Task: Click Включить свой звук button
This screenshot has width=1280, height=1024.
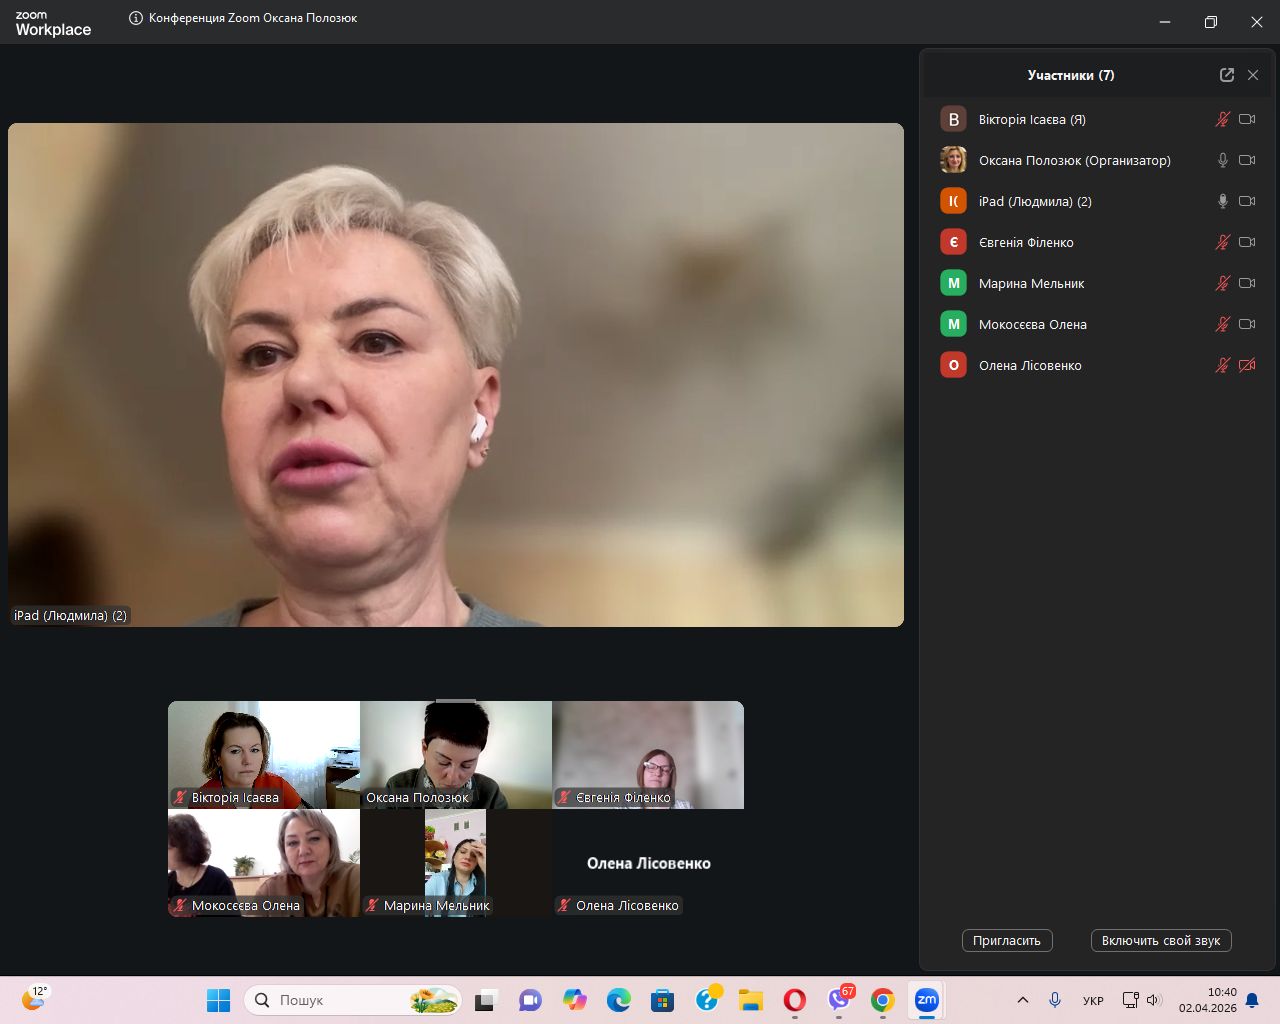Action: point(1160,940)
